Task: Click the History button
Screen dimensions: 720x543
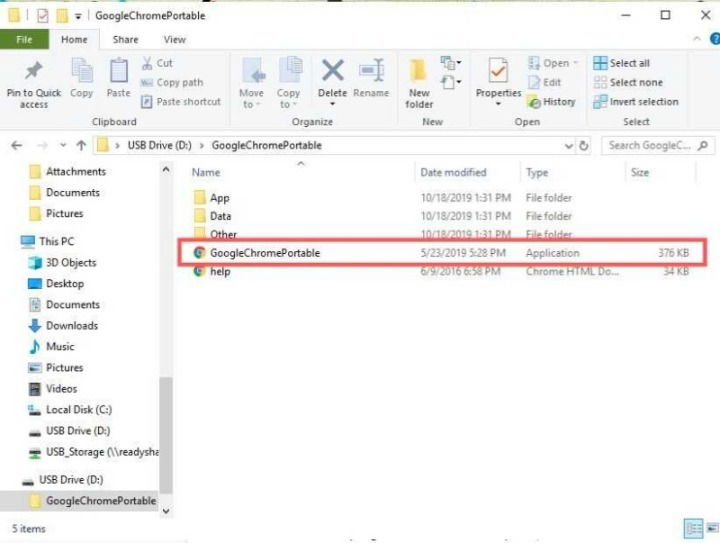Action: tap(551, 101)
